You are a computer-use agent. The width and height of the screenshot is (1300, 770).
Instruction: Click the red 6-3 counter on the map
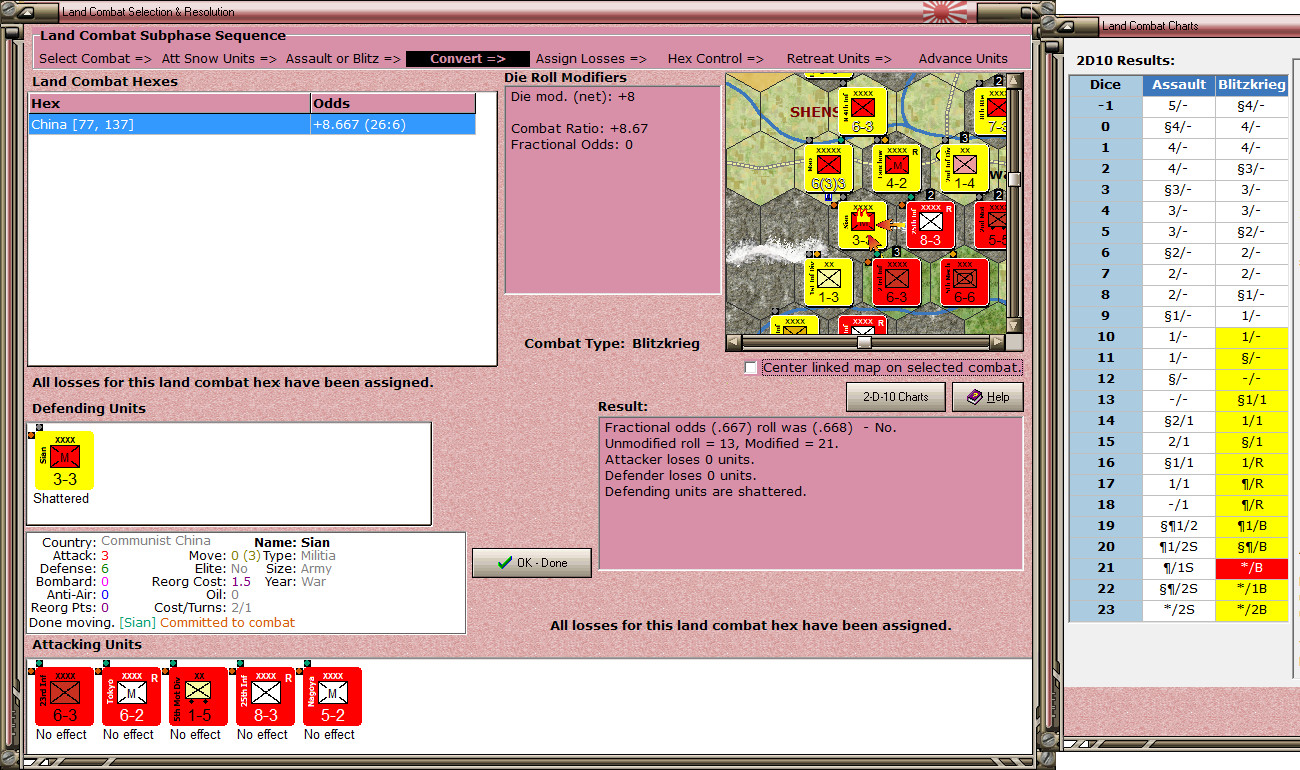pos(896,283)
